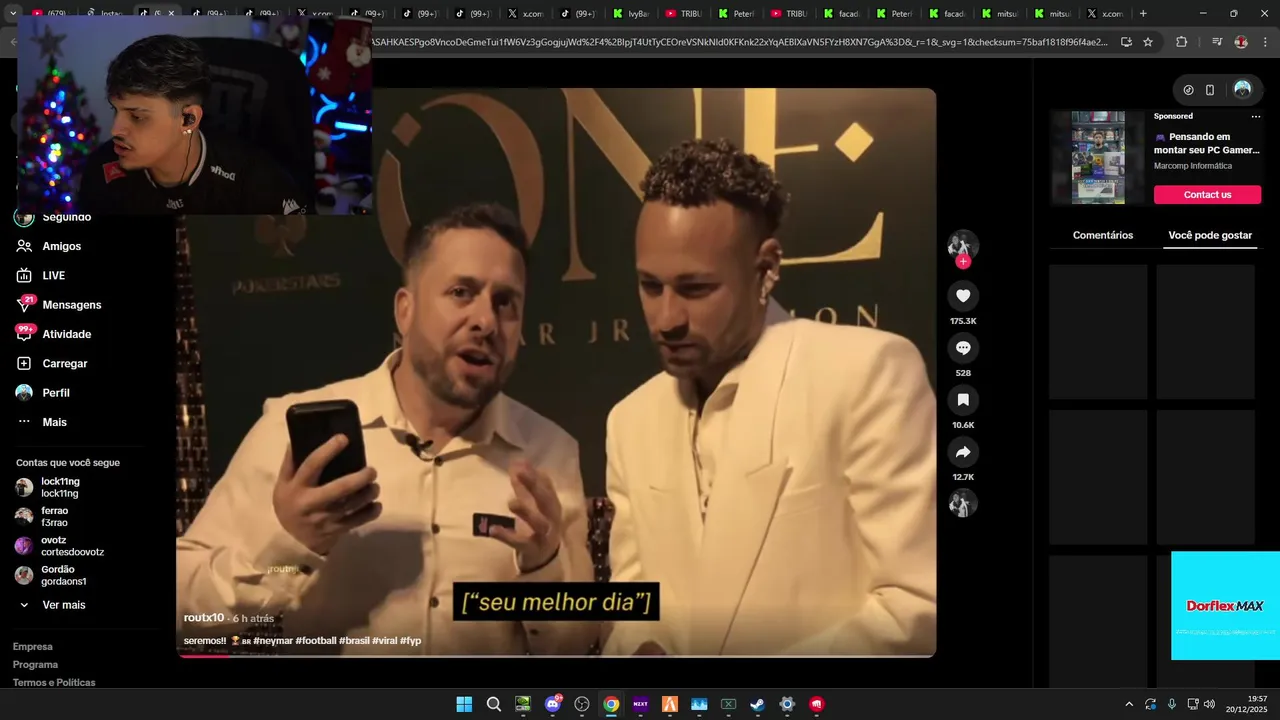The image size is (1280, 720).
Task: Open Perfil in the sidebar
Action: [x=56, y=393]
